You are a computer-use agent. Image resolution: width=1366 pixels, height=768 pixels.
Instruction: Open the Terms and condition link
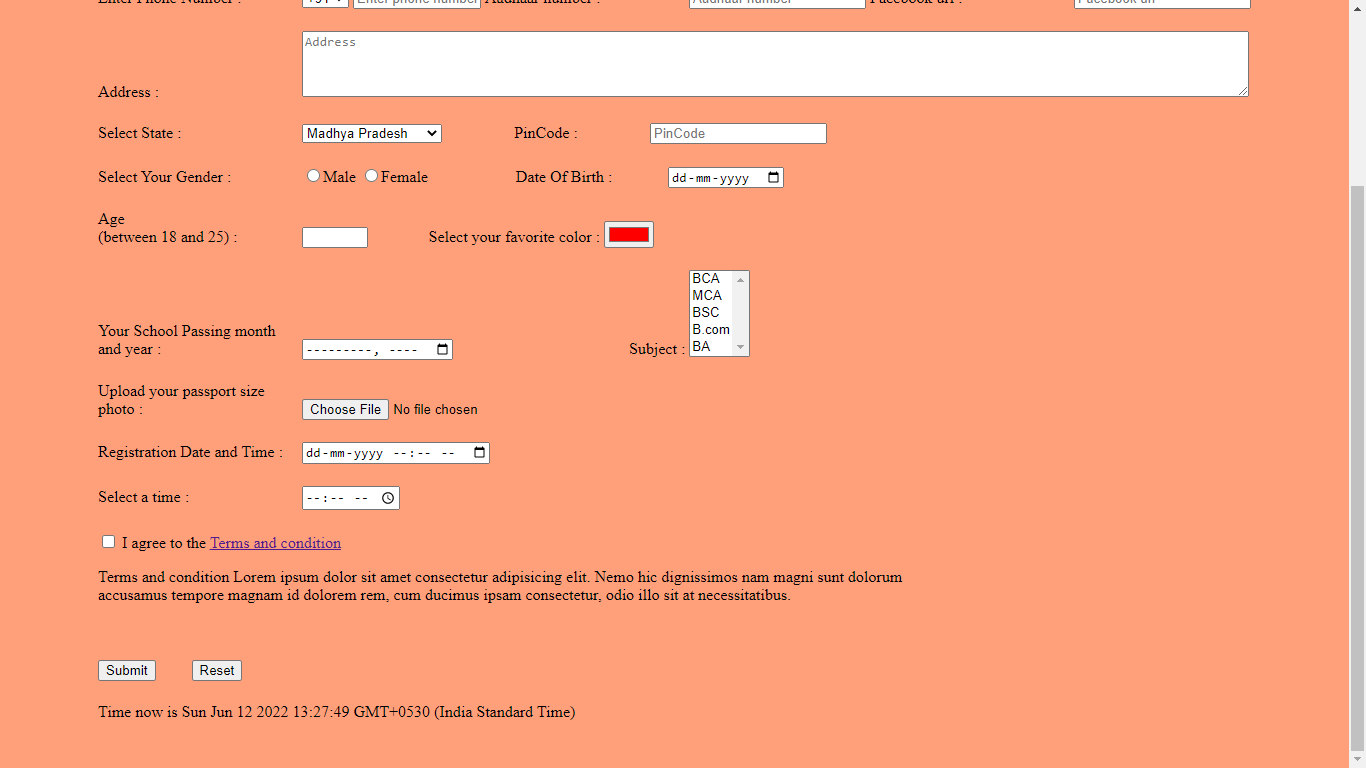275,543
